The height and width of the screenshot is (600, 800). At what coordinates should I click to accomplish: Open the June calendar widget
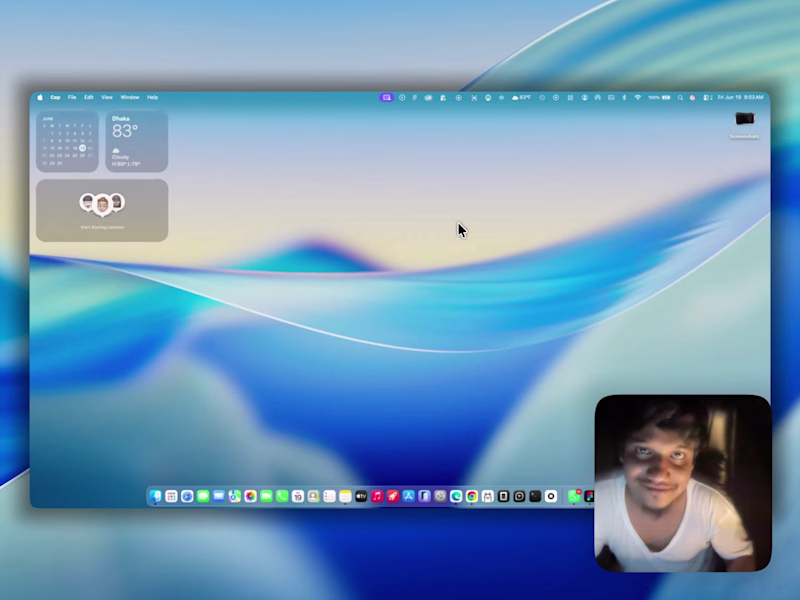(x=67, y=141)
